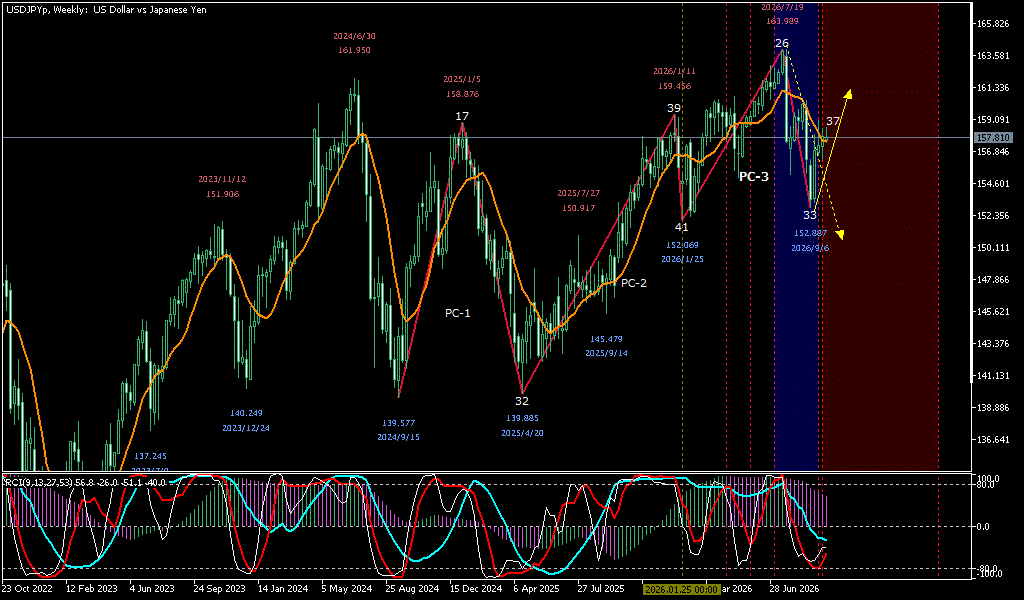Select bar count label 41

coord(681,227)
